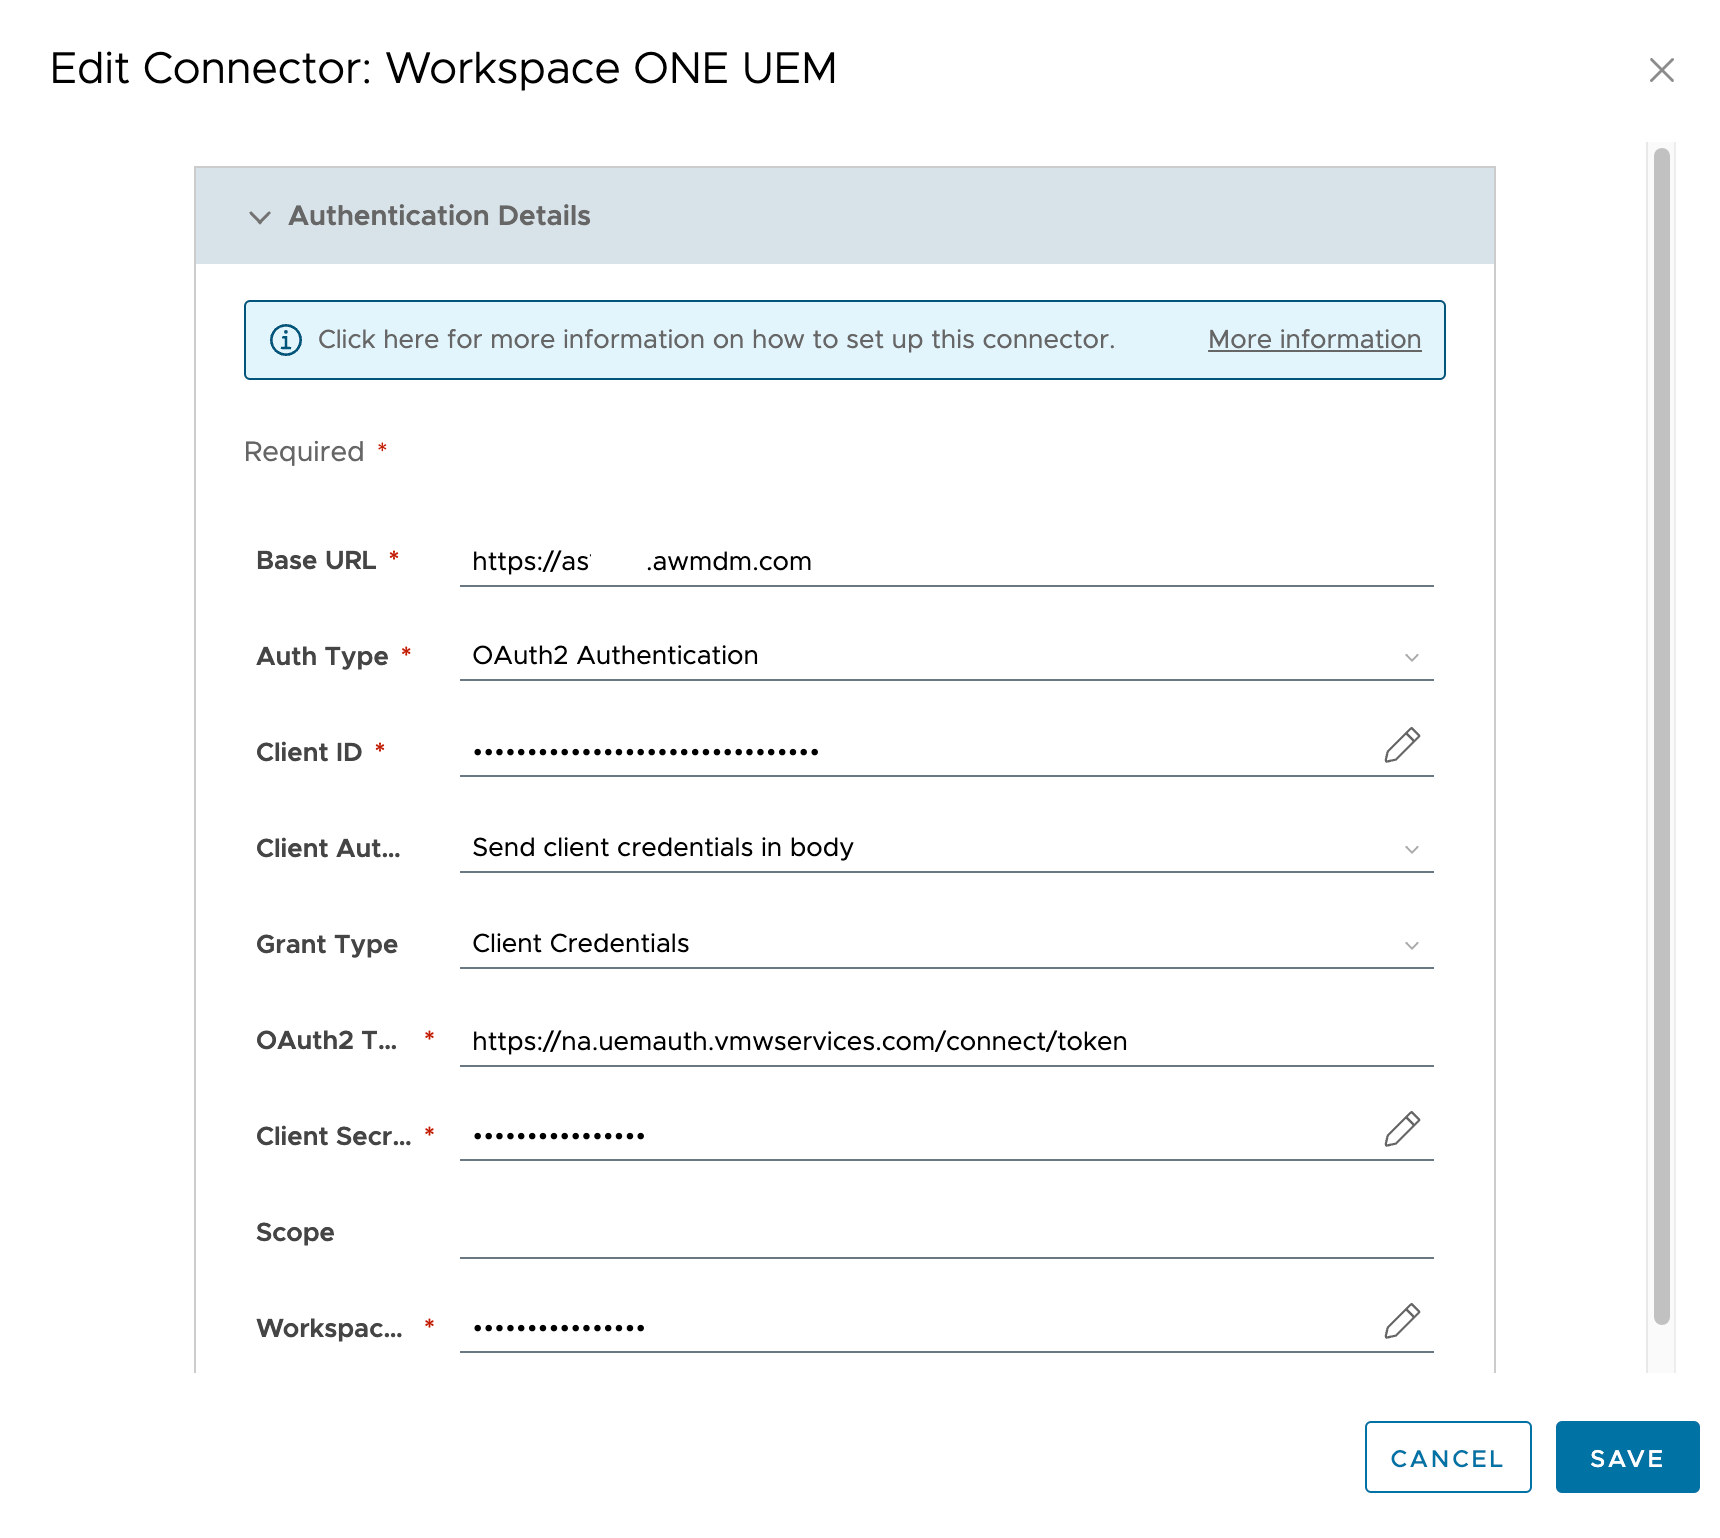
Task: Click the masked Client Secret value
Action: tap(560, 1135)
